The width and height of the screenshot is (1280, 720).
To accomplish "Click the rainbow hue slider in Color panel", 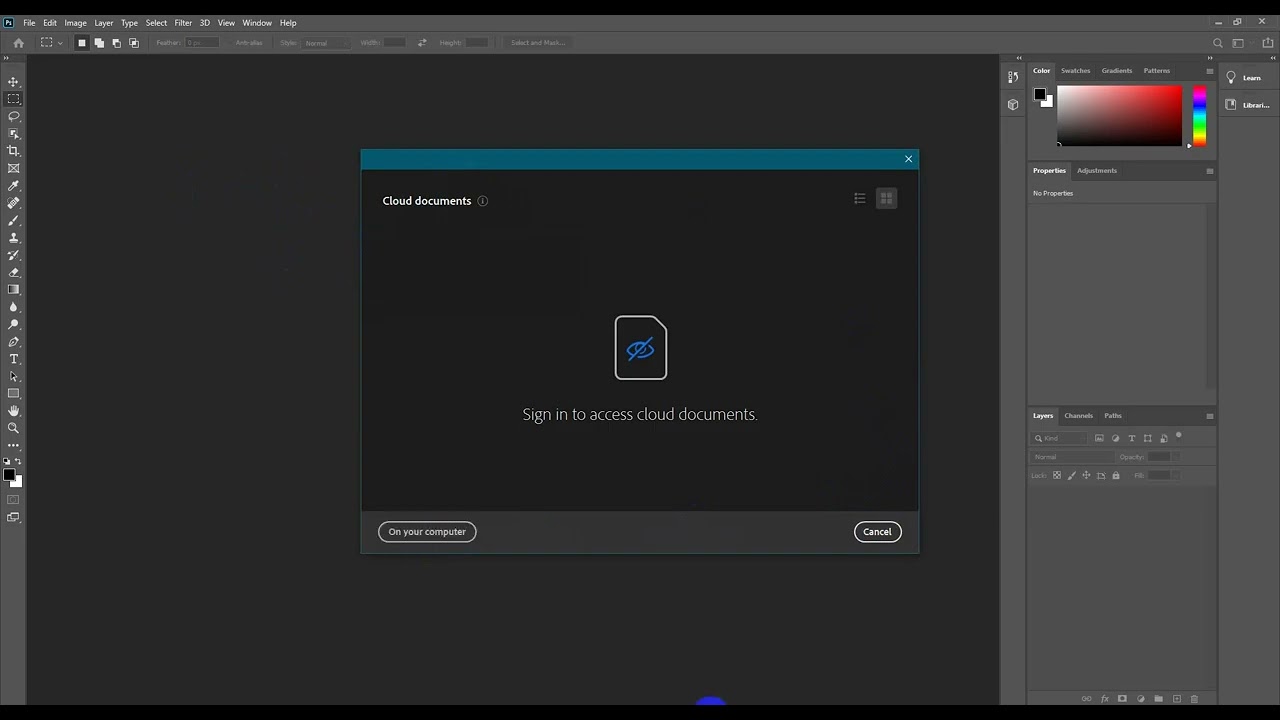I will 1199,116.
